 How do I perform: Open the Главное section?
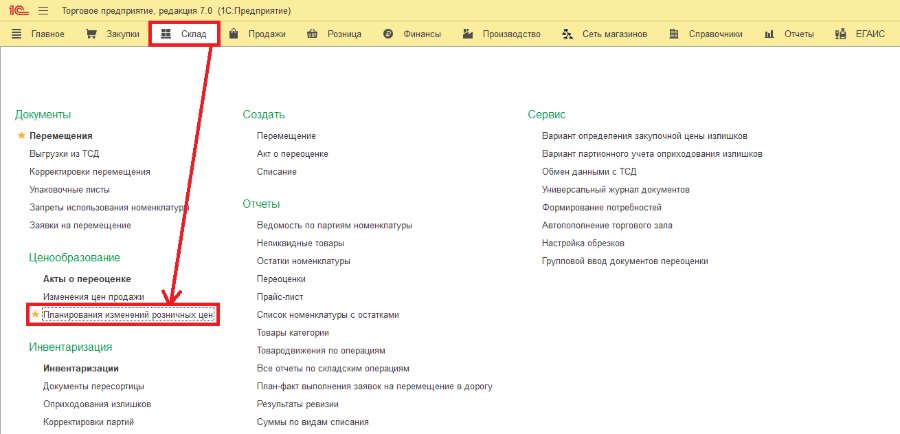(48, 34)
